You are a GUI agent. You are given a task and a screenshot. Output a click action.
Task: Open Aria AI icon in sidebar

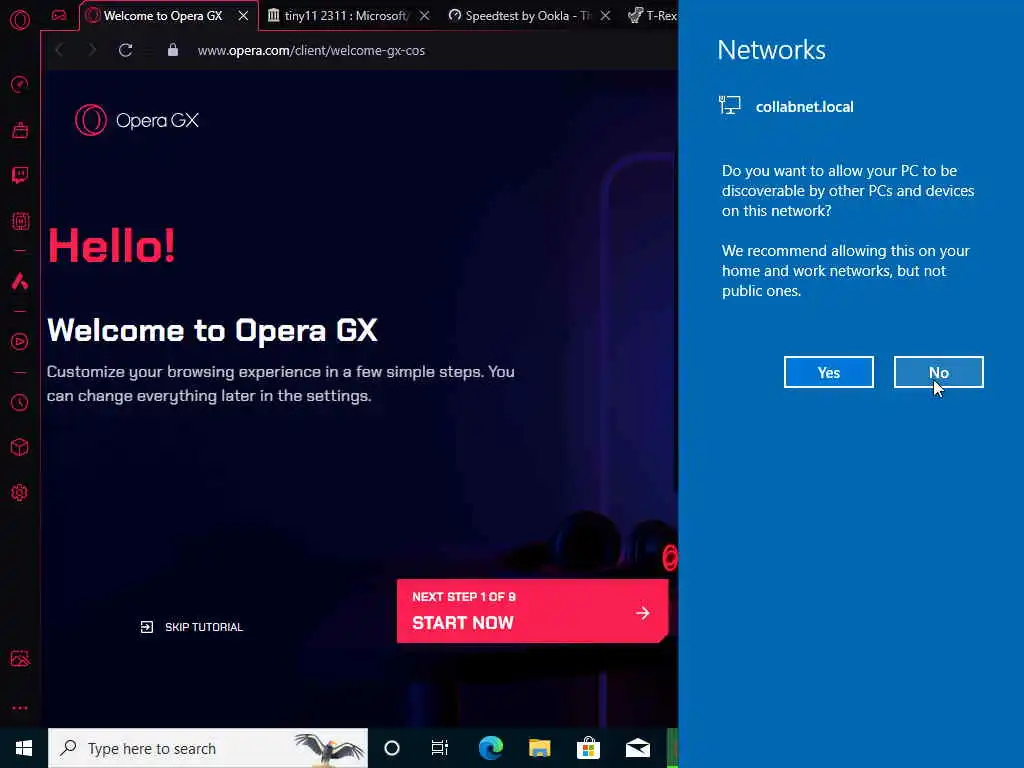pos(20,281)
